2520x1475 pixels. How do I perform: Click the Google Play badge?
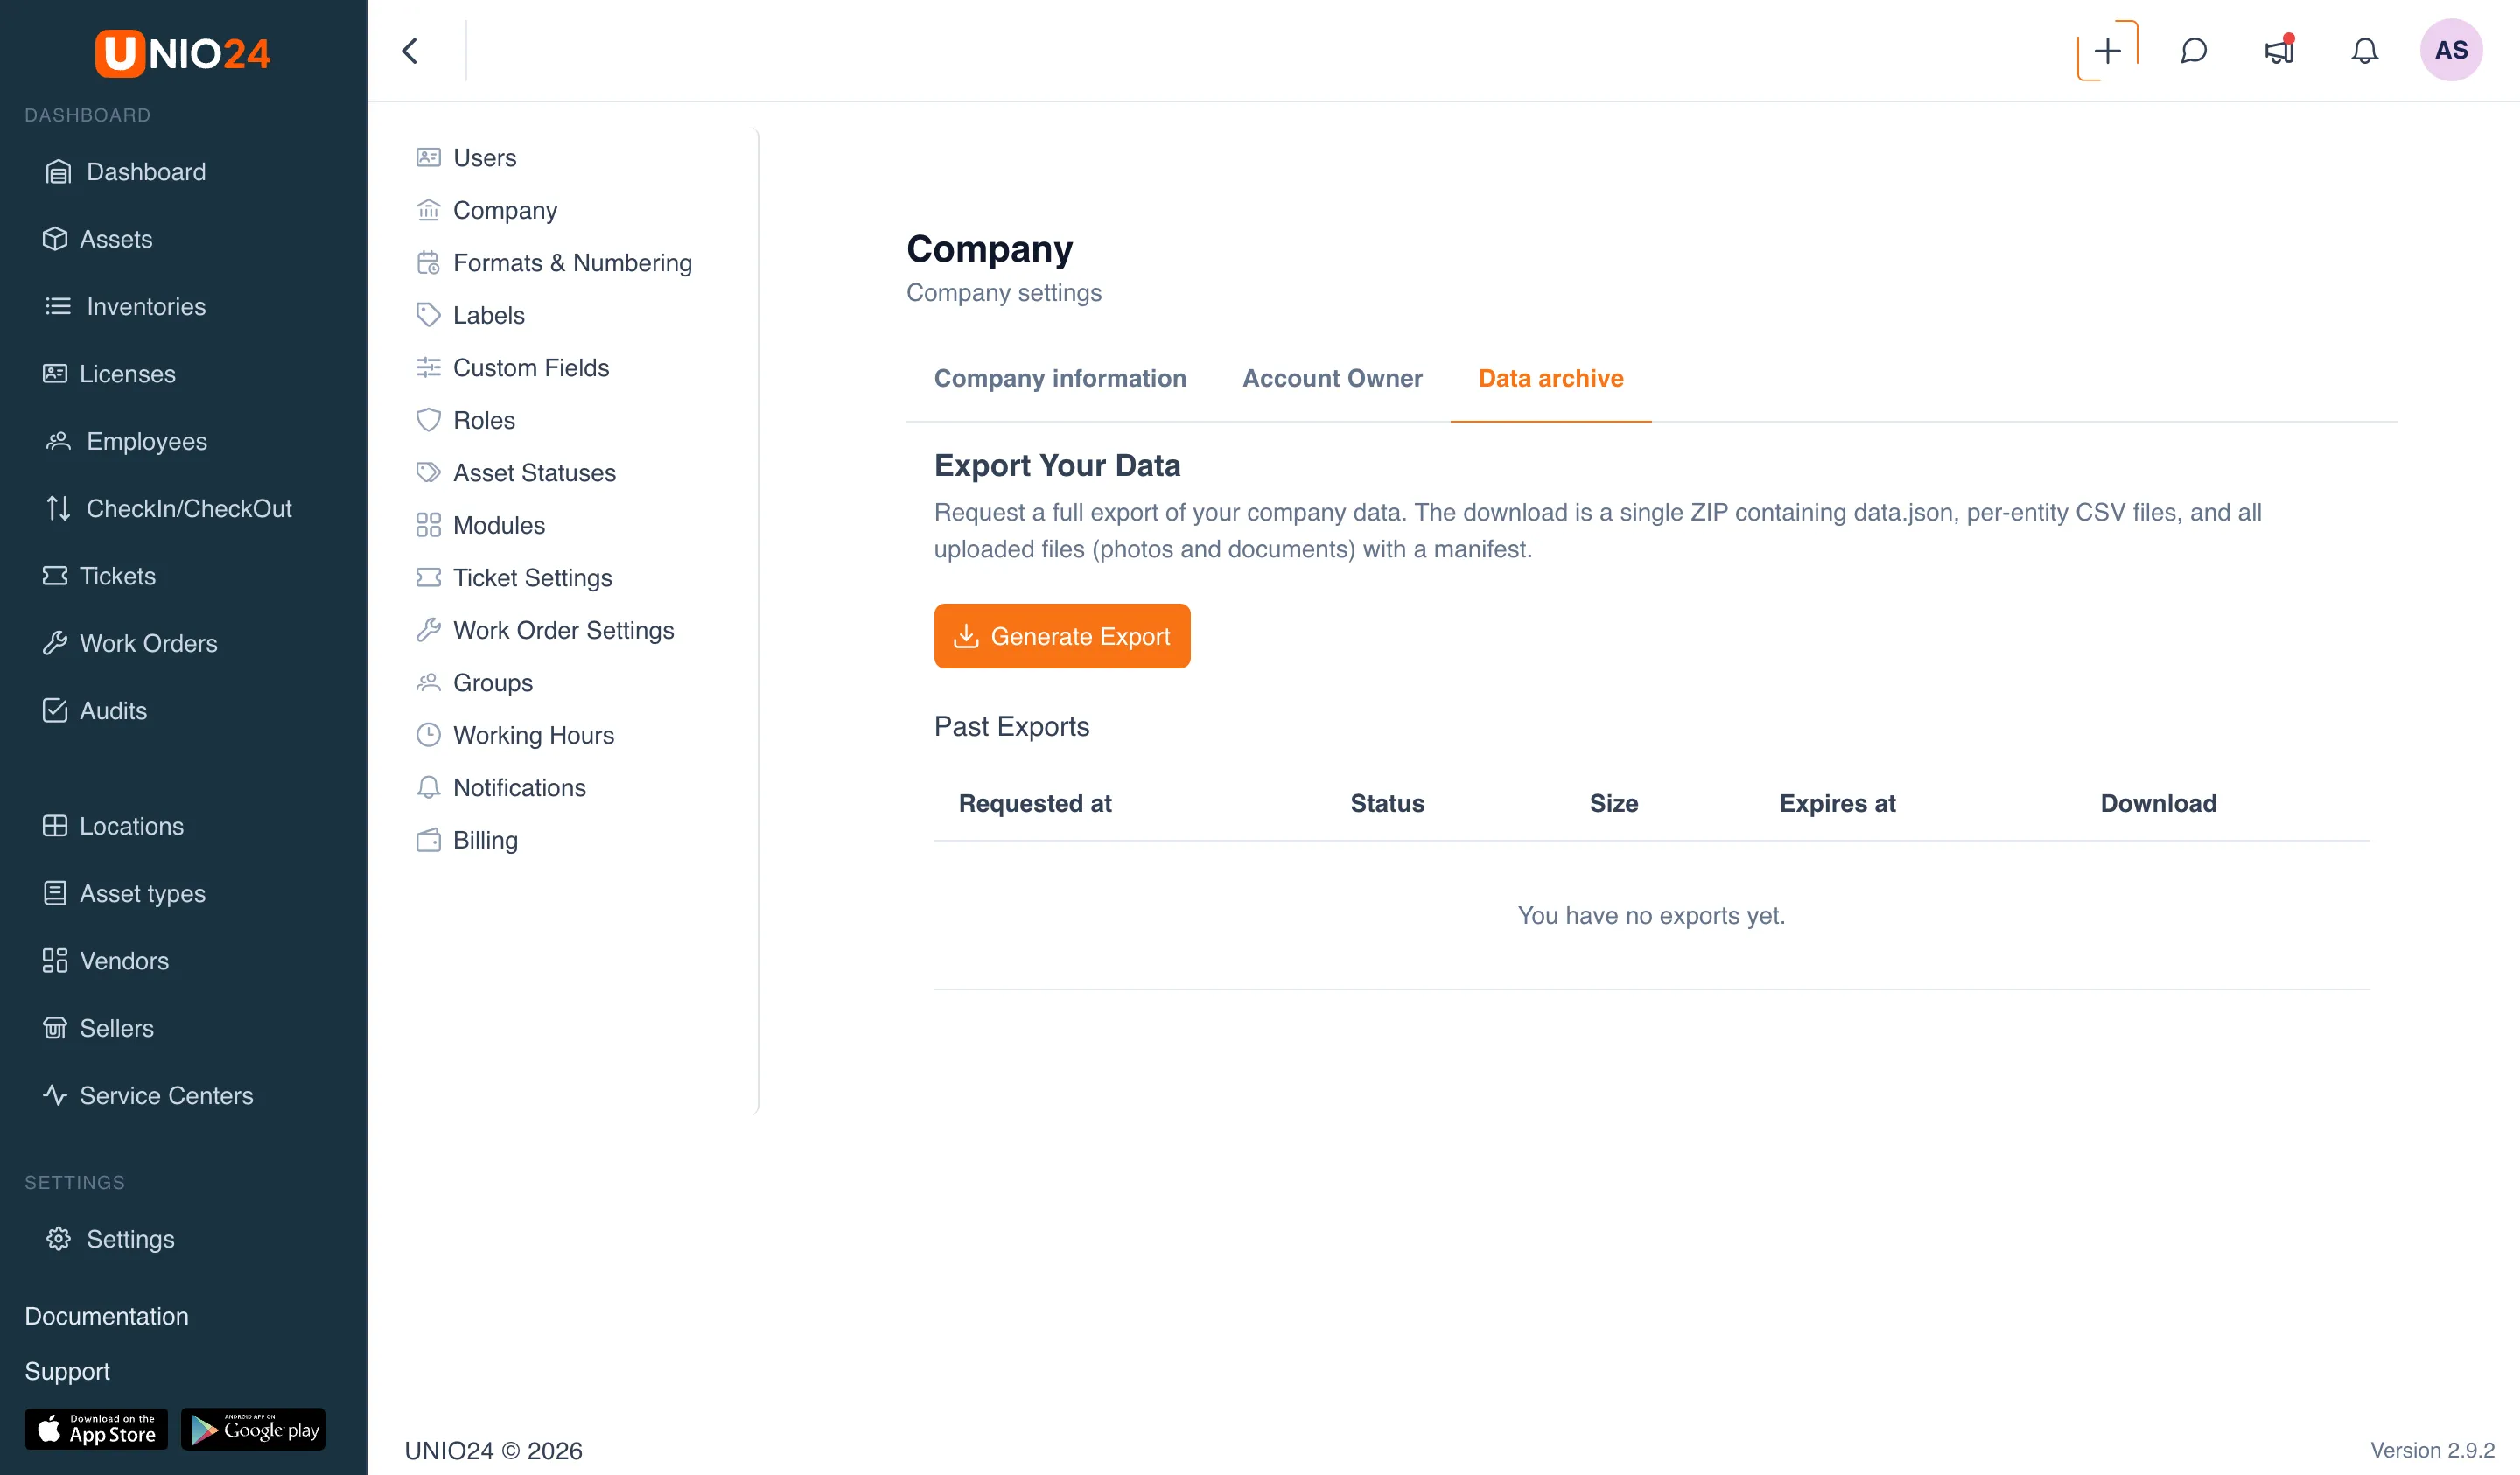[253, 1429]
